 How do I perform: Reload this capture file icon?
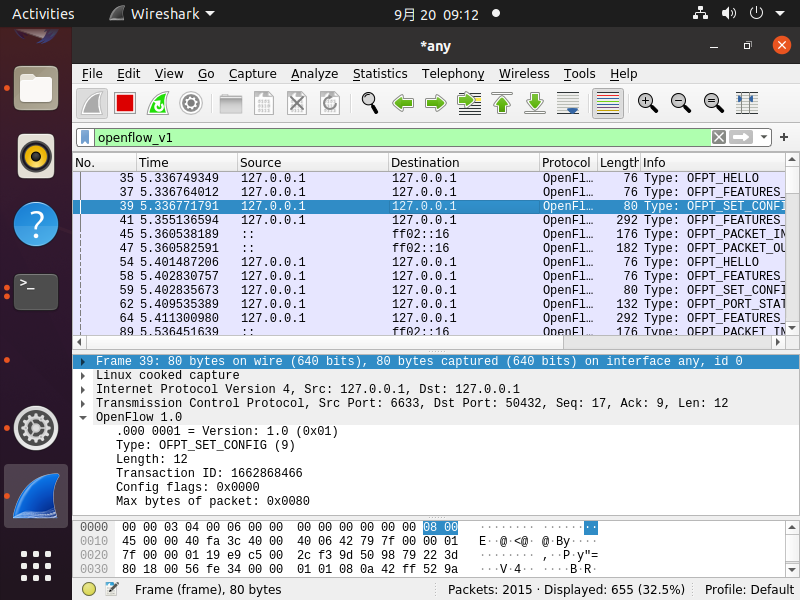pos(330,104)
